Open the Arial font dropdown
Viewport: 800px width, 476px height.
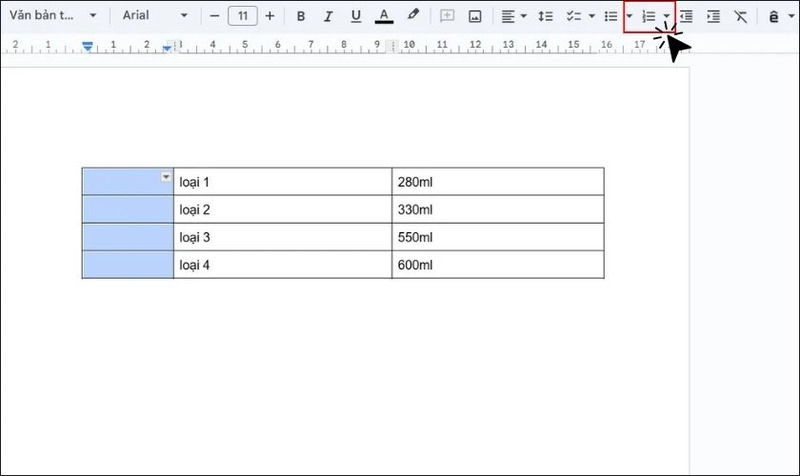click(153, 16)
